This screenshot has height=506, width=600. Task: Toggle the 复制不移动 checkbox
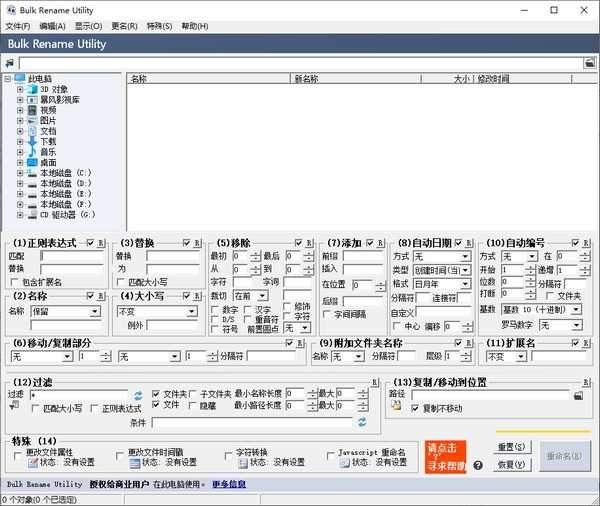415,408
